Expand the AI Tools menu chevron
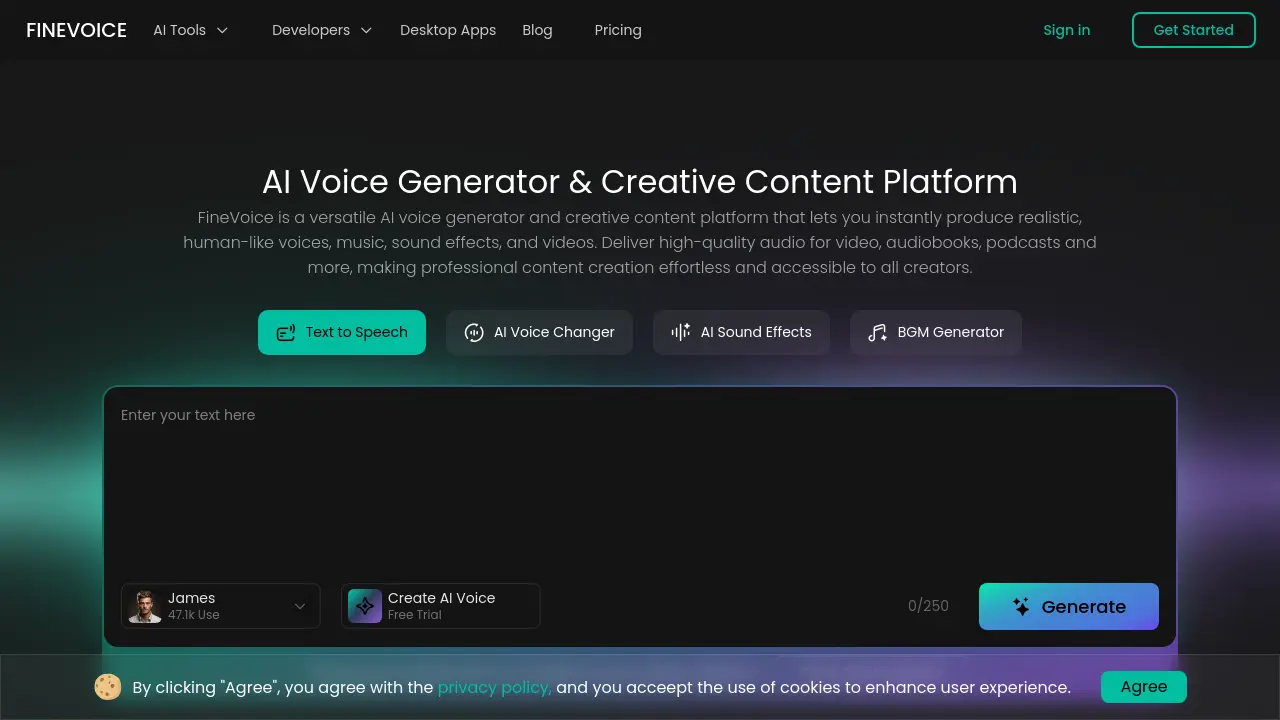 pos(222,30)
